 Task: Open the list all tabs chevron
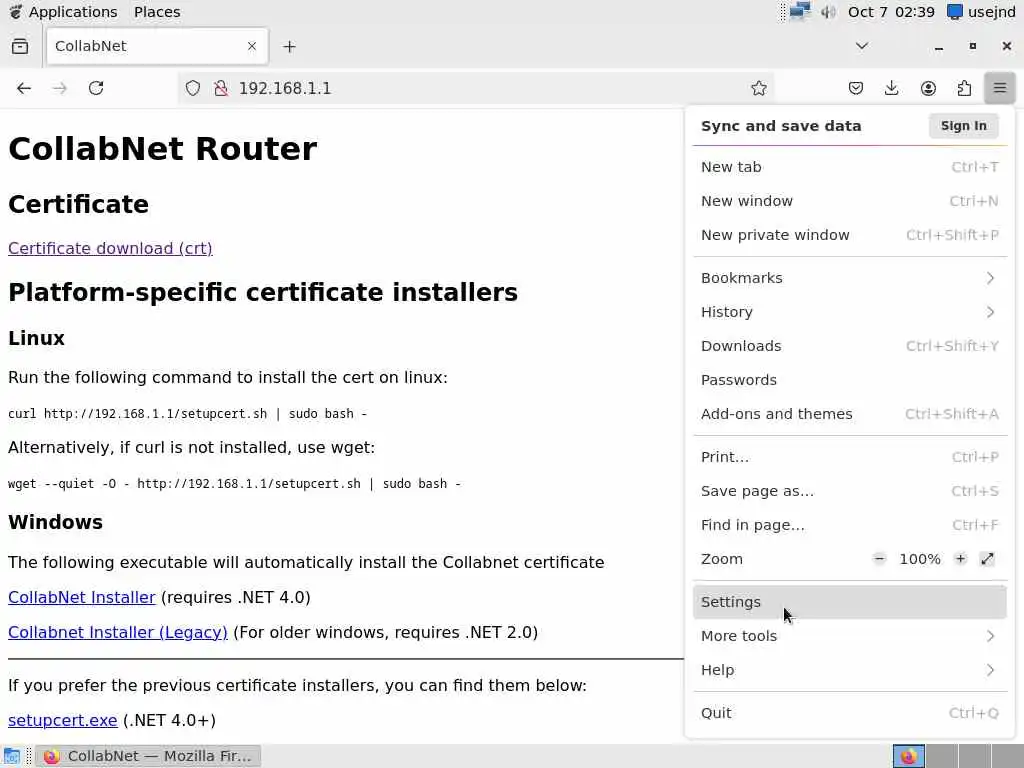coord(862,46)
